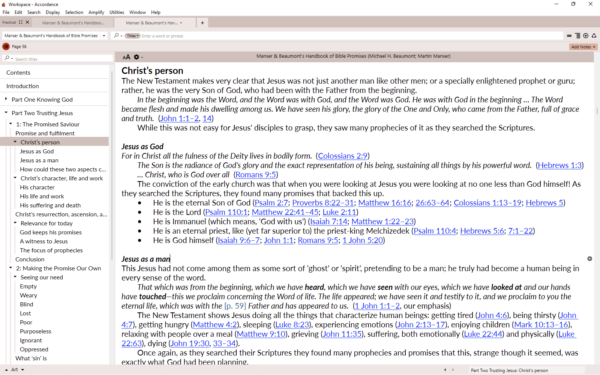The image size is (600, 375).
Task: Click the [p. 59] page marker link
Action: (235, 306)
